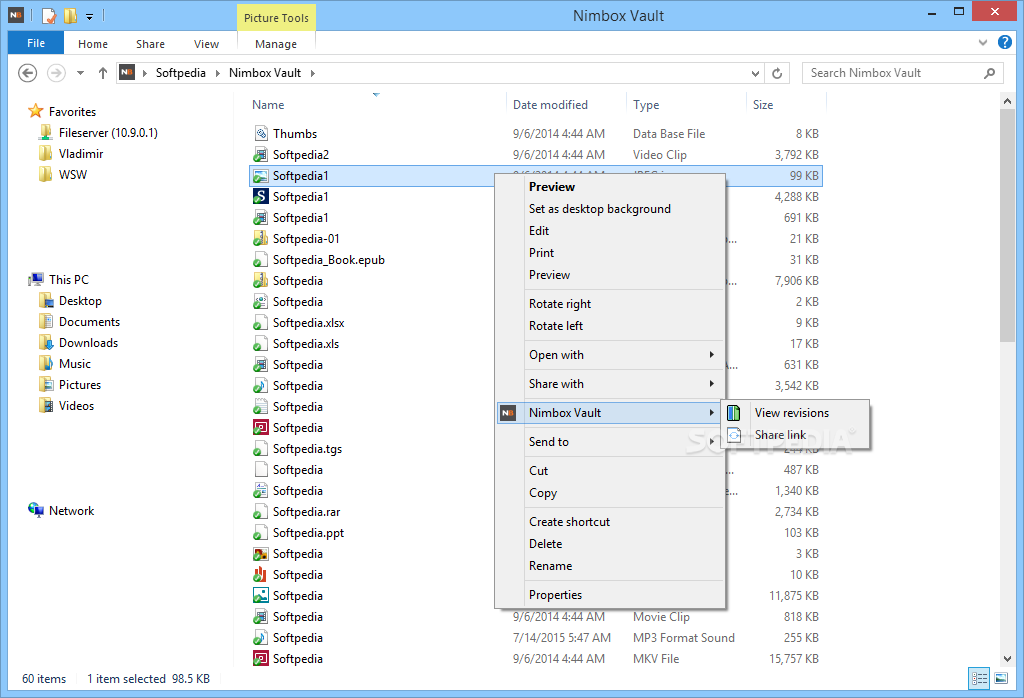Screen dimensions: 1024x698
Task: Expand the ribbon with the chevron
Action: [983, 42]
